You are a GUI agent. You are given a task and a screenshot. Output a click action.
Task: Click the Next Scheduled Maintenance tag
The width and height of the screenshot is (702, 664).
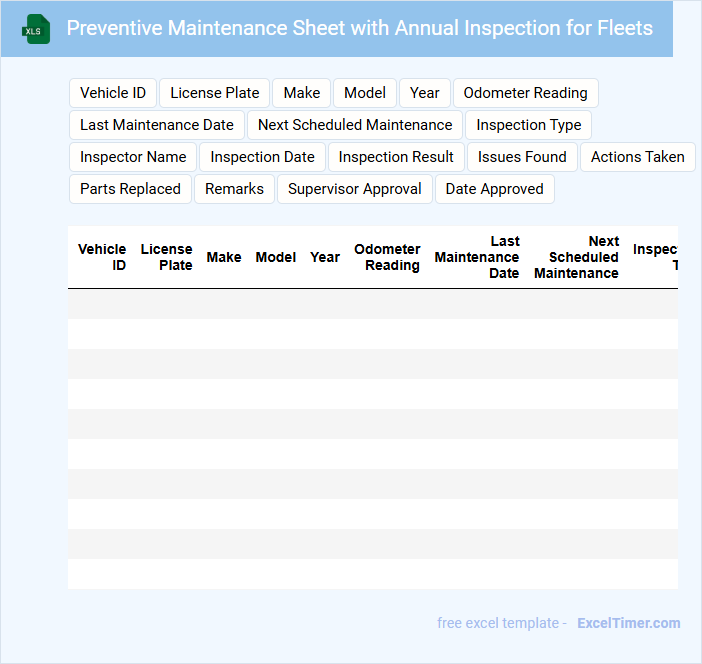coord(355,125)
